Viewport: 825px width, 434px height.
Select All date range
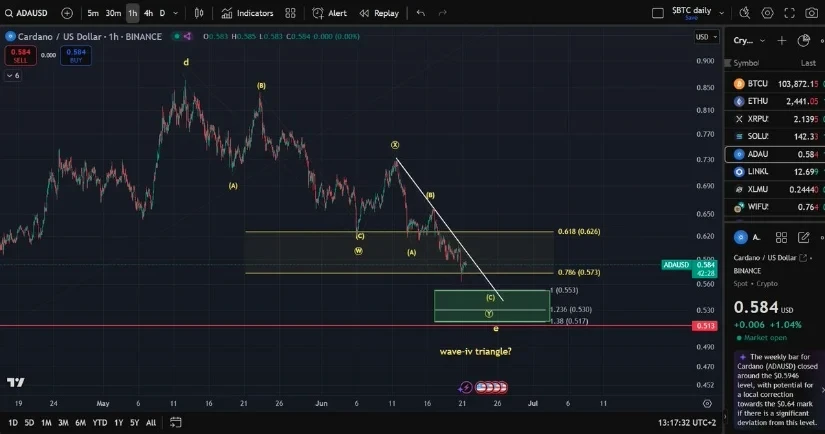point(151,422)
